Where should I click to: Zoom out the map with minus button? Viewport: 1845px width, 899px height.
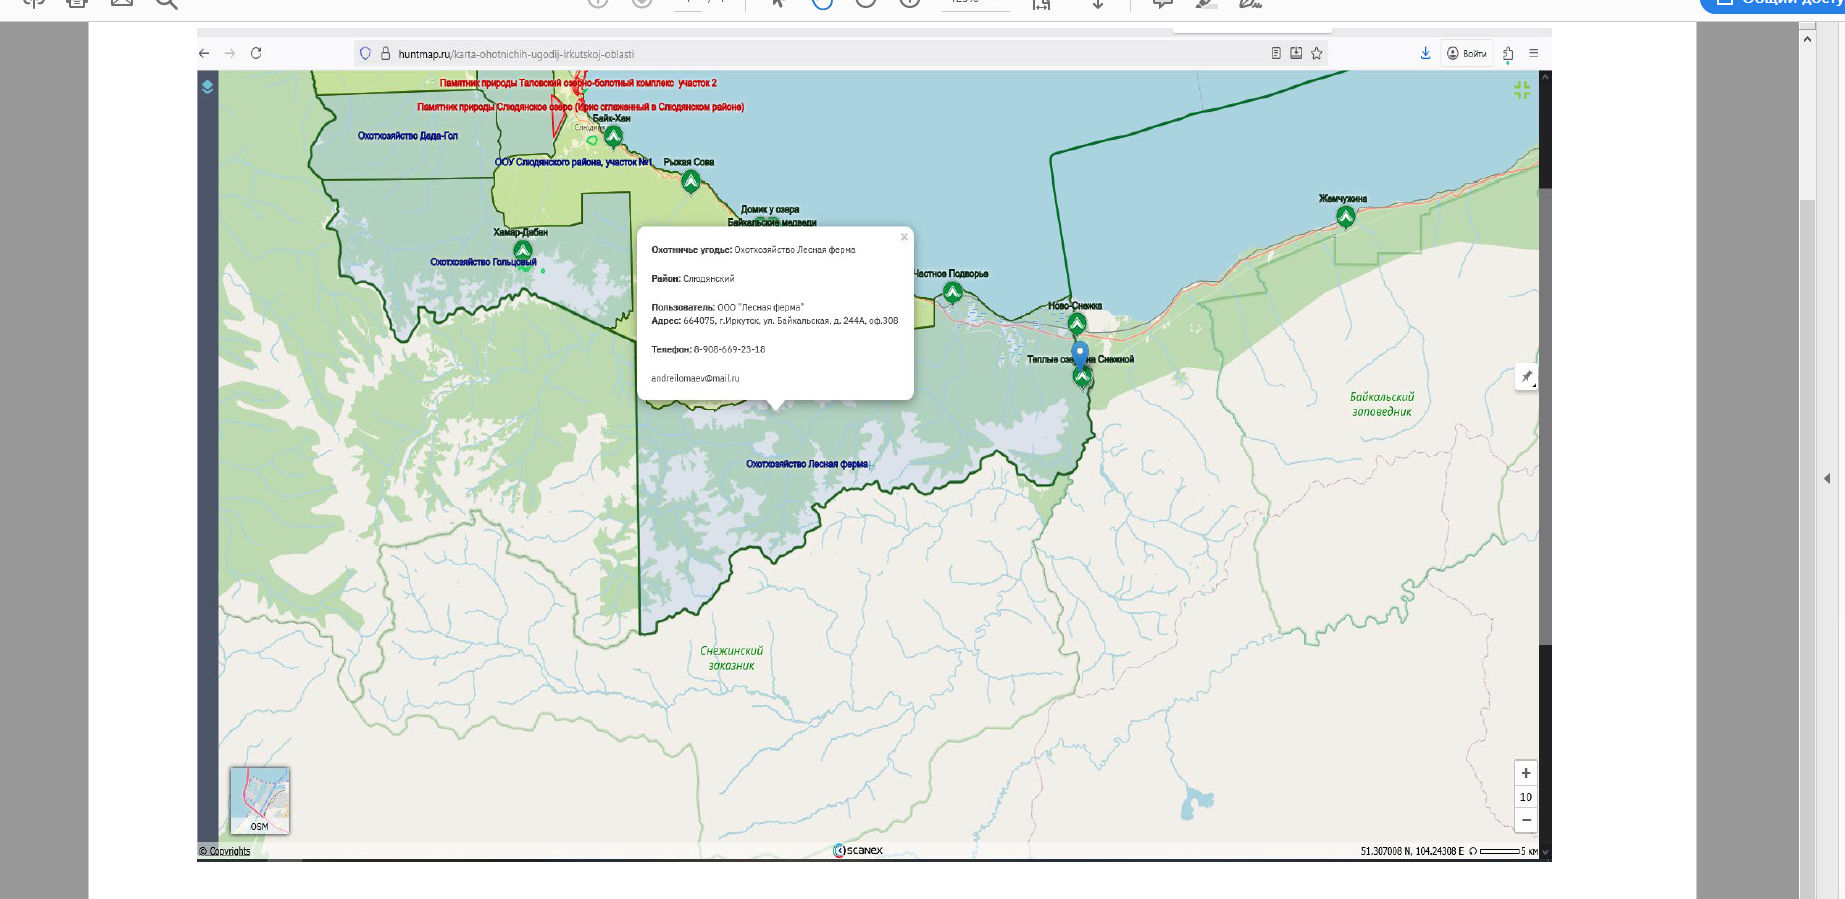[x=1525, y=820]
